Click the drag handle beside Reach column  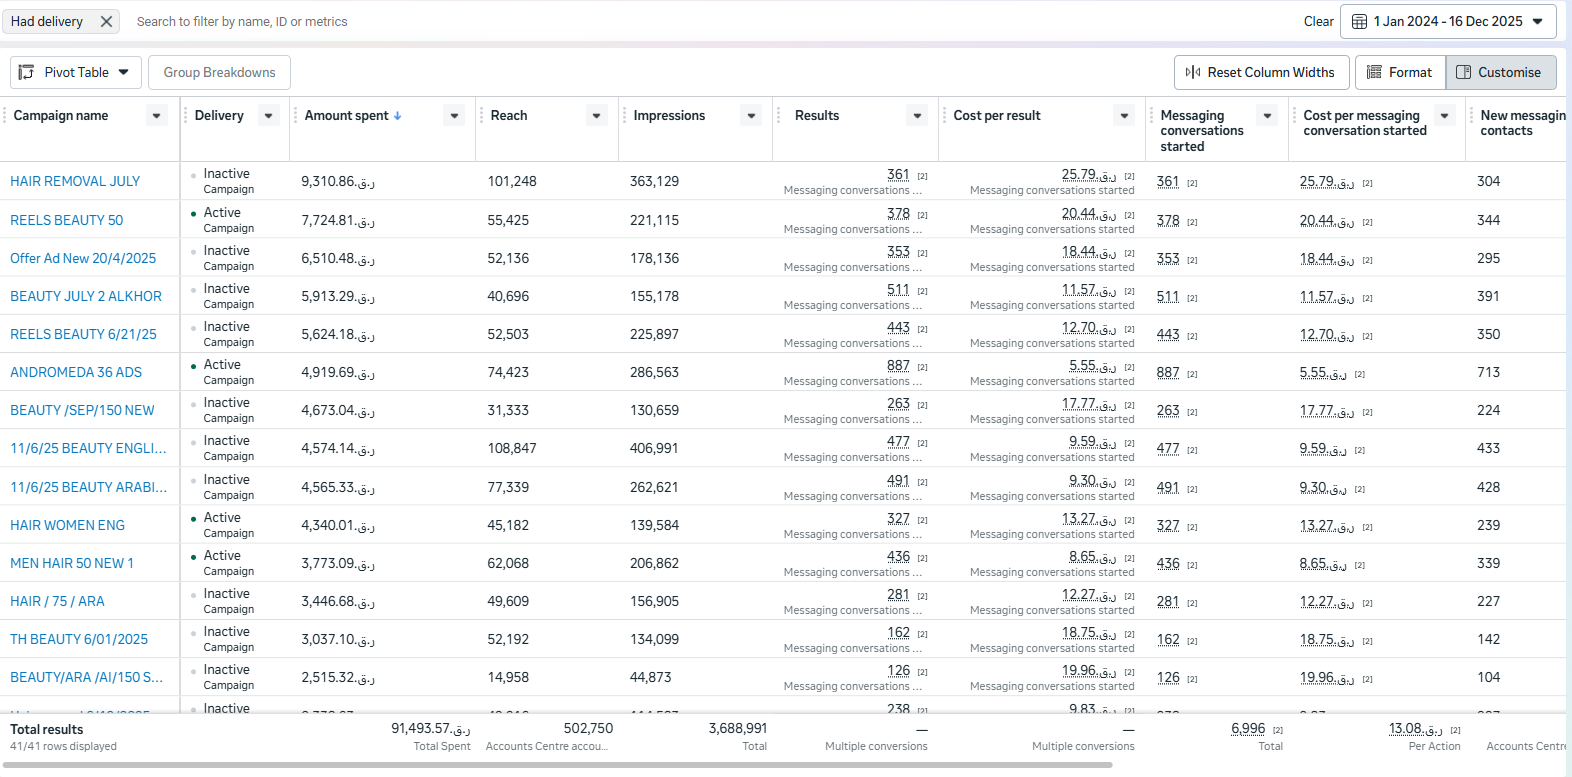pyautogui.click(x=481, y=116)
